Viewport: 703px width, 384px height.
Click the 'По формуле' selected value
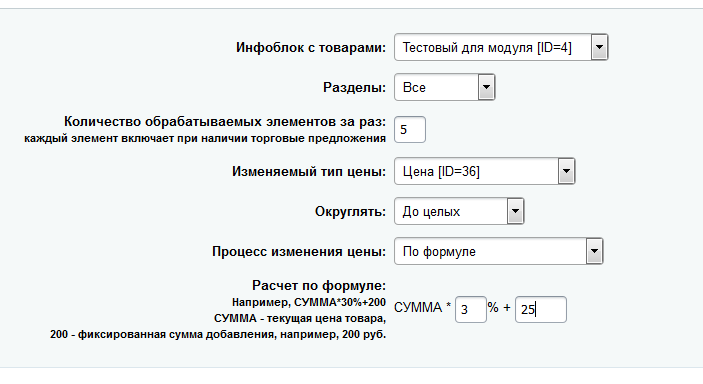tap(439, 251)
